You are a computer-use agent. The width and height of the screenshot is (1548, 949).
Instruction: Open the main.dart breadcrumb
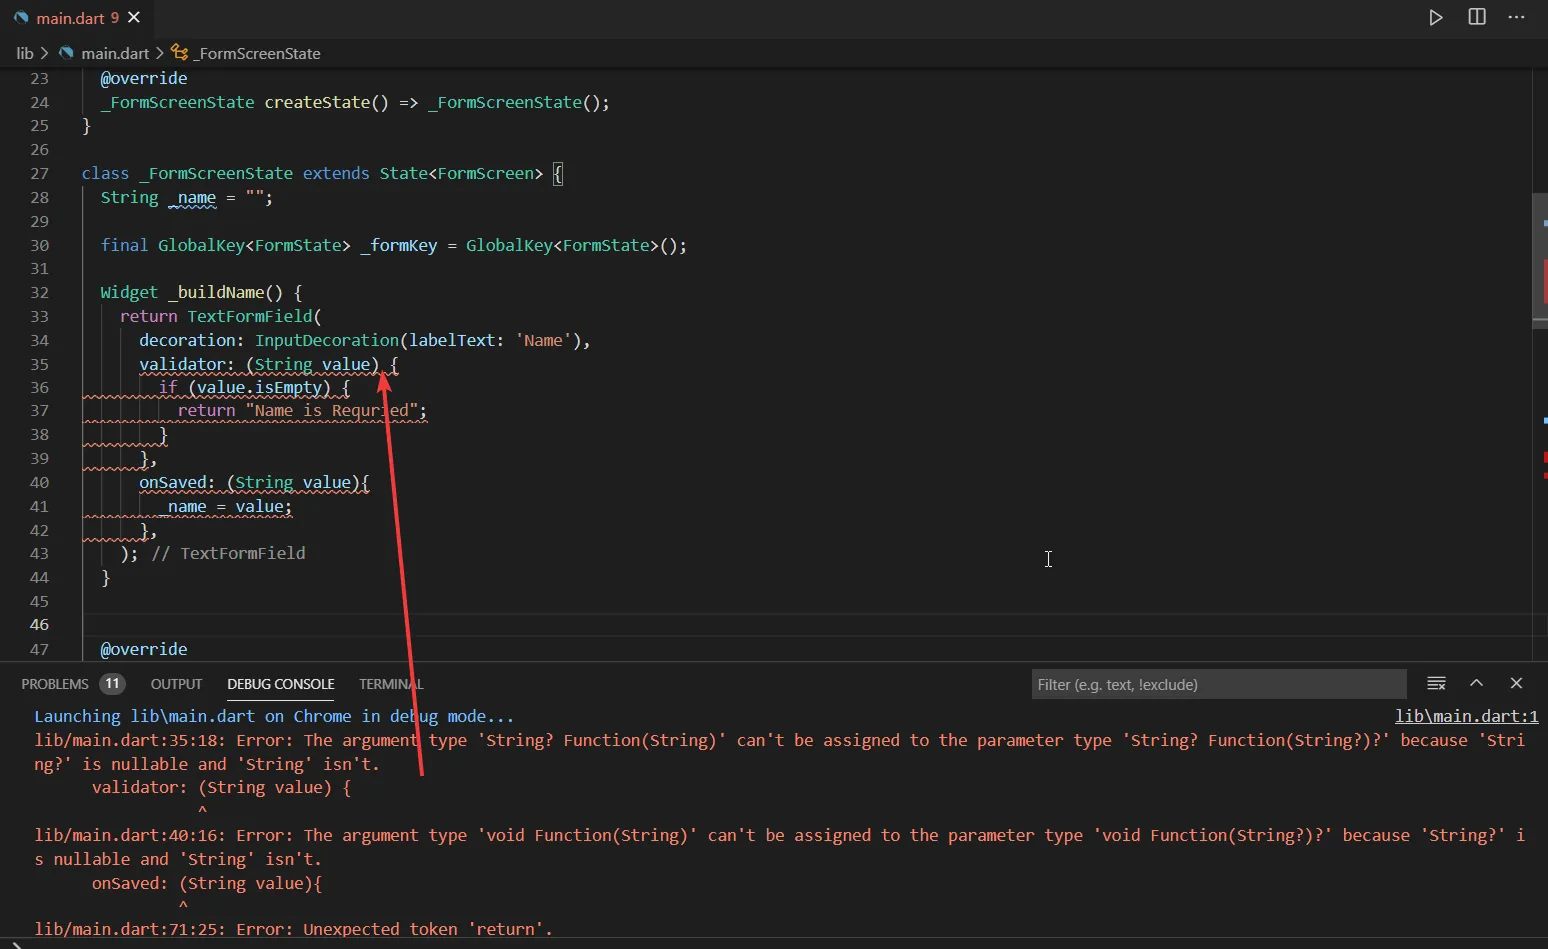[115, 53]
